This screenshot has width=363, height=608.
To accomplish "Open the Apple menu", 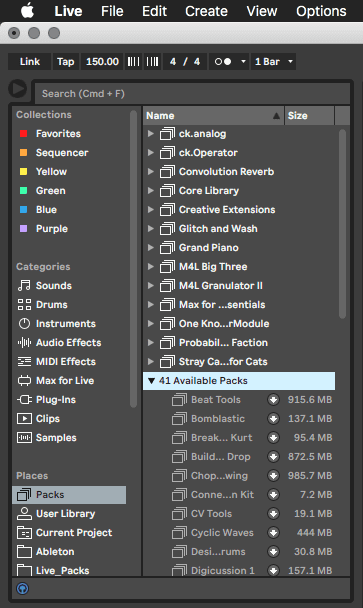I will click(x=28, y=11).
